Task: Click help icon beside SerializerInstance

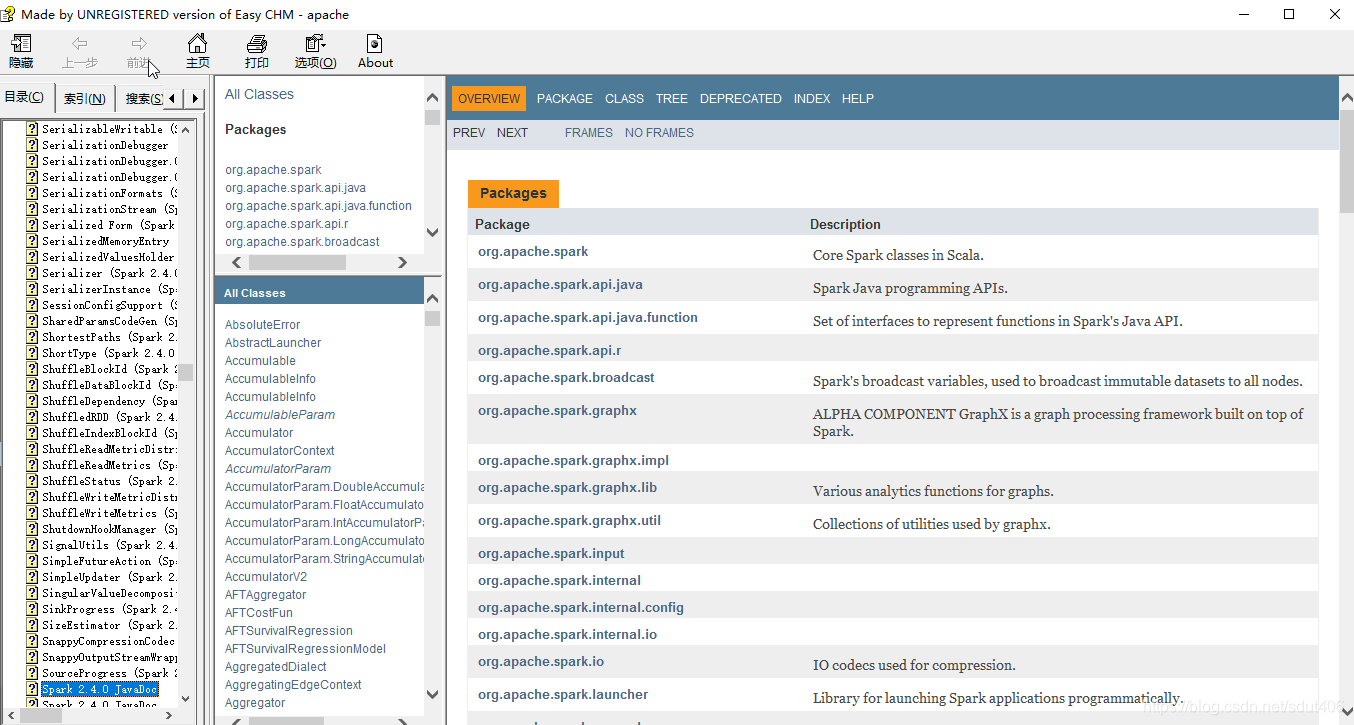Action: tap(32, 289)
